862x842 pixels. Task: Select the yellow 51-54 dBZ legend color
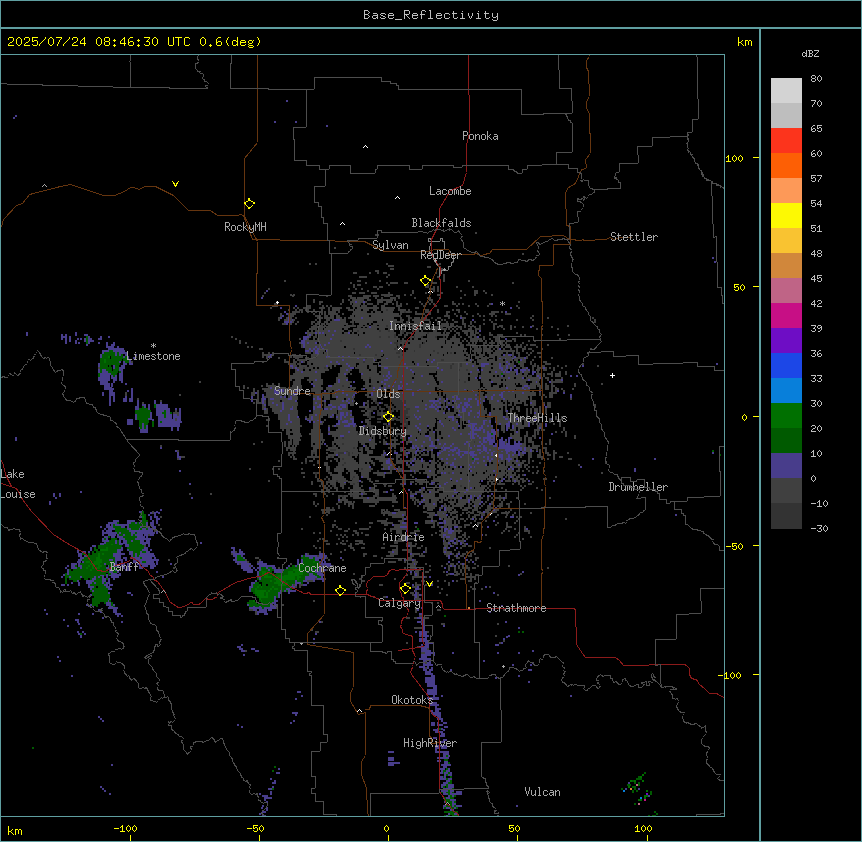(786, 215)
